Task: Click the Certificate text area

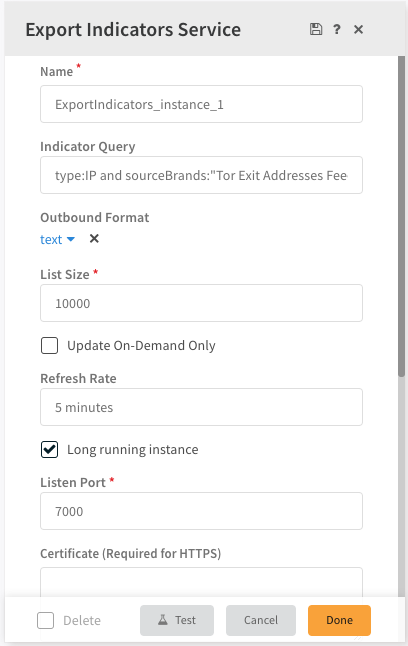Action: coord(202,582)
